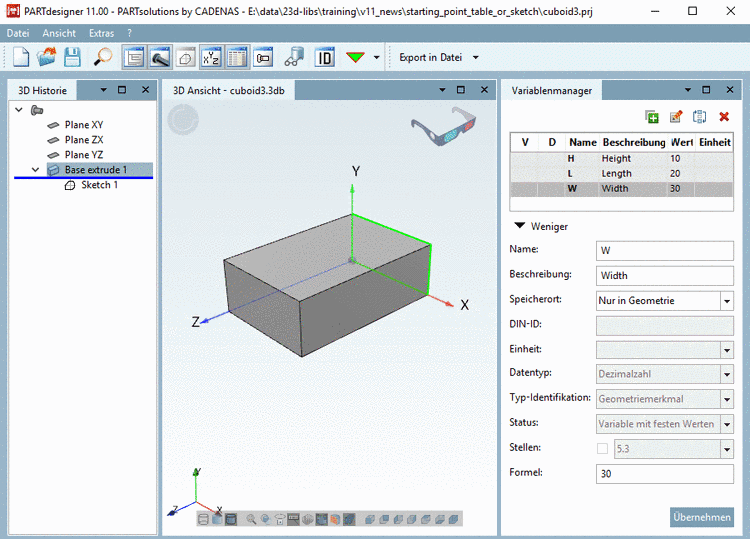Open the 3D Ansicht panel options arrow

pos(442,90)
